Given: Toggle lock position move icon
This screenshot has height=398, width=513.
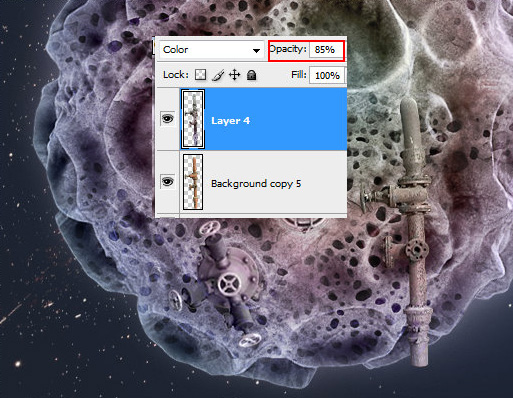Looking at the screenshot, I should click(235, 75).
